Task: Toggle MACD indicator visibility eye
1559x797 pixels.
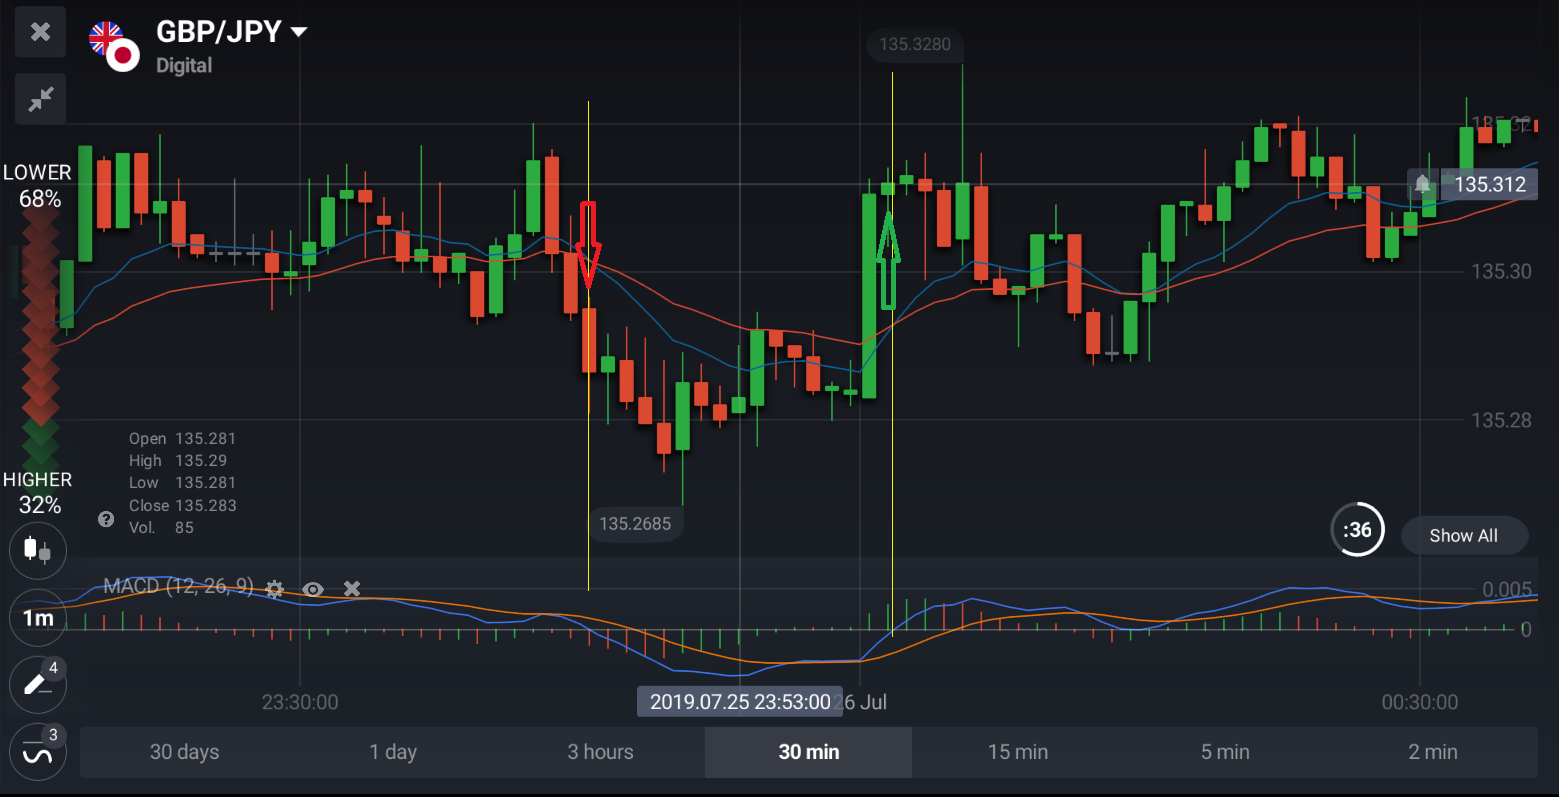Action: pyautogui.click(x=313, y=589)
